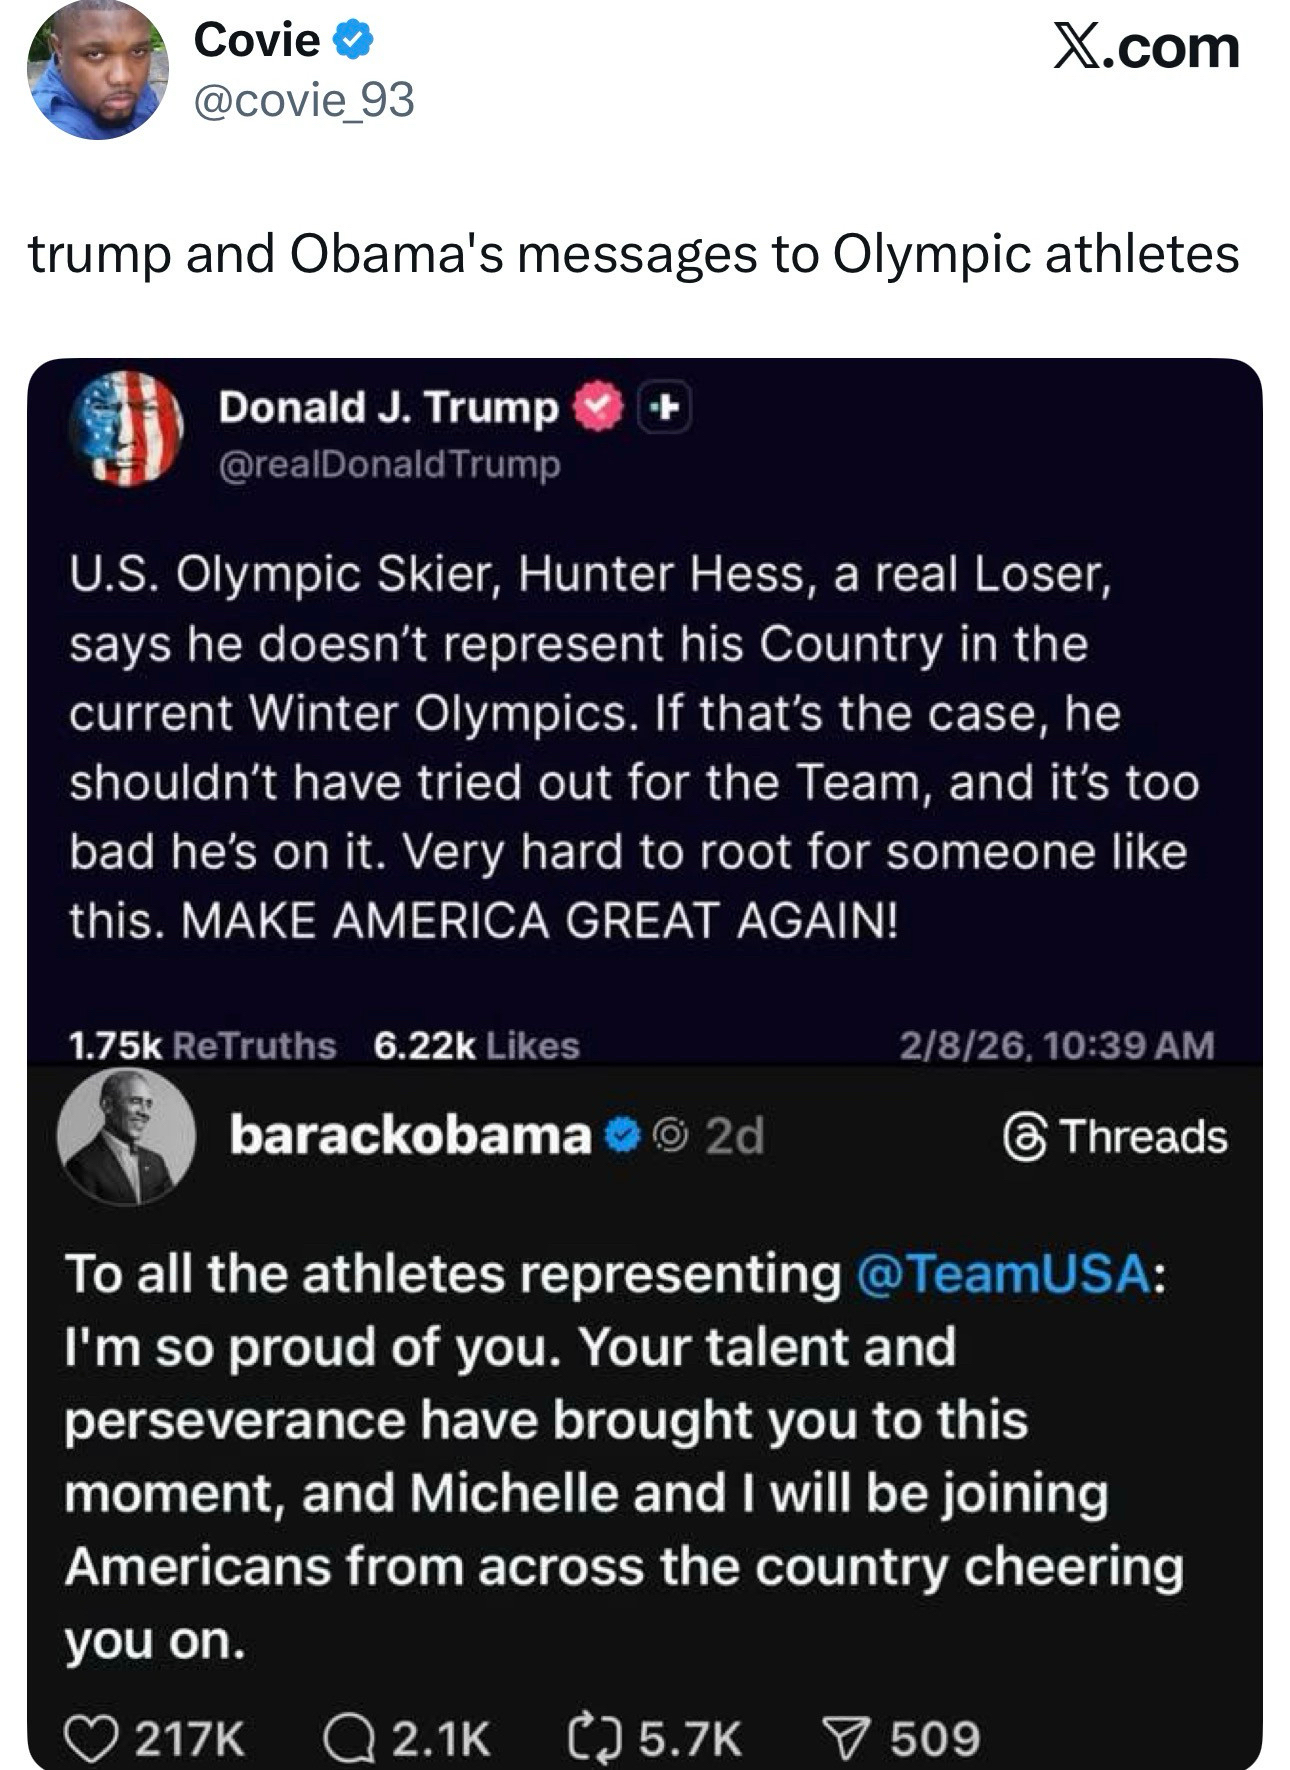Click the @TeamUSA mention link
1290x1770 pixels.
[x=1003, y=1274]
